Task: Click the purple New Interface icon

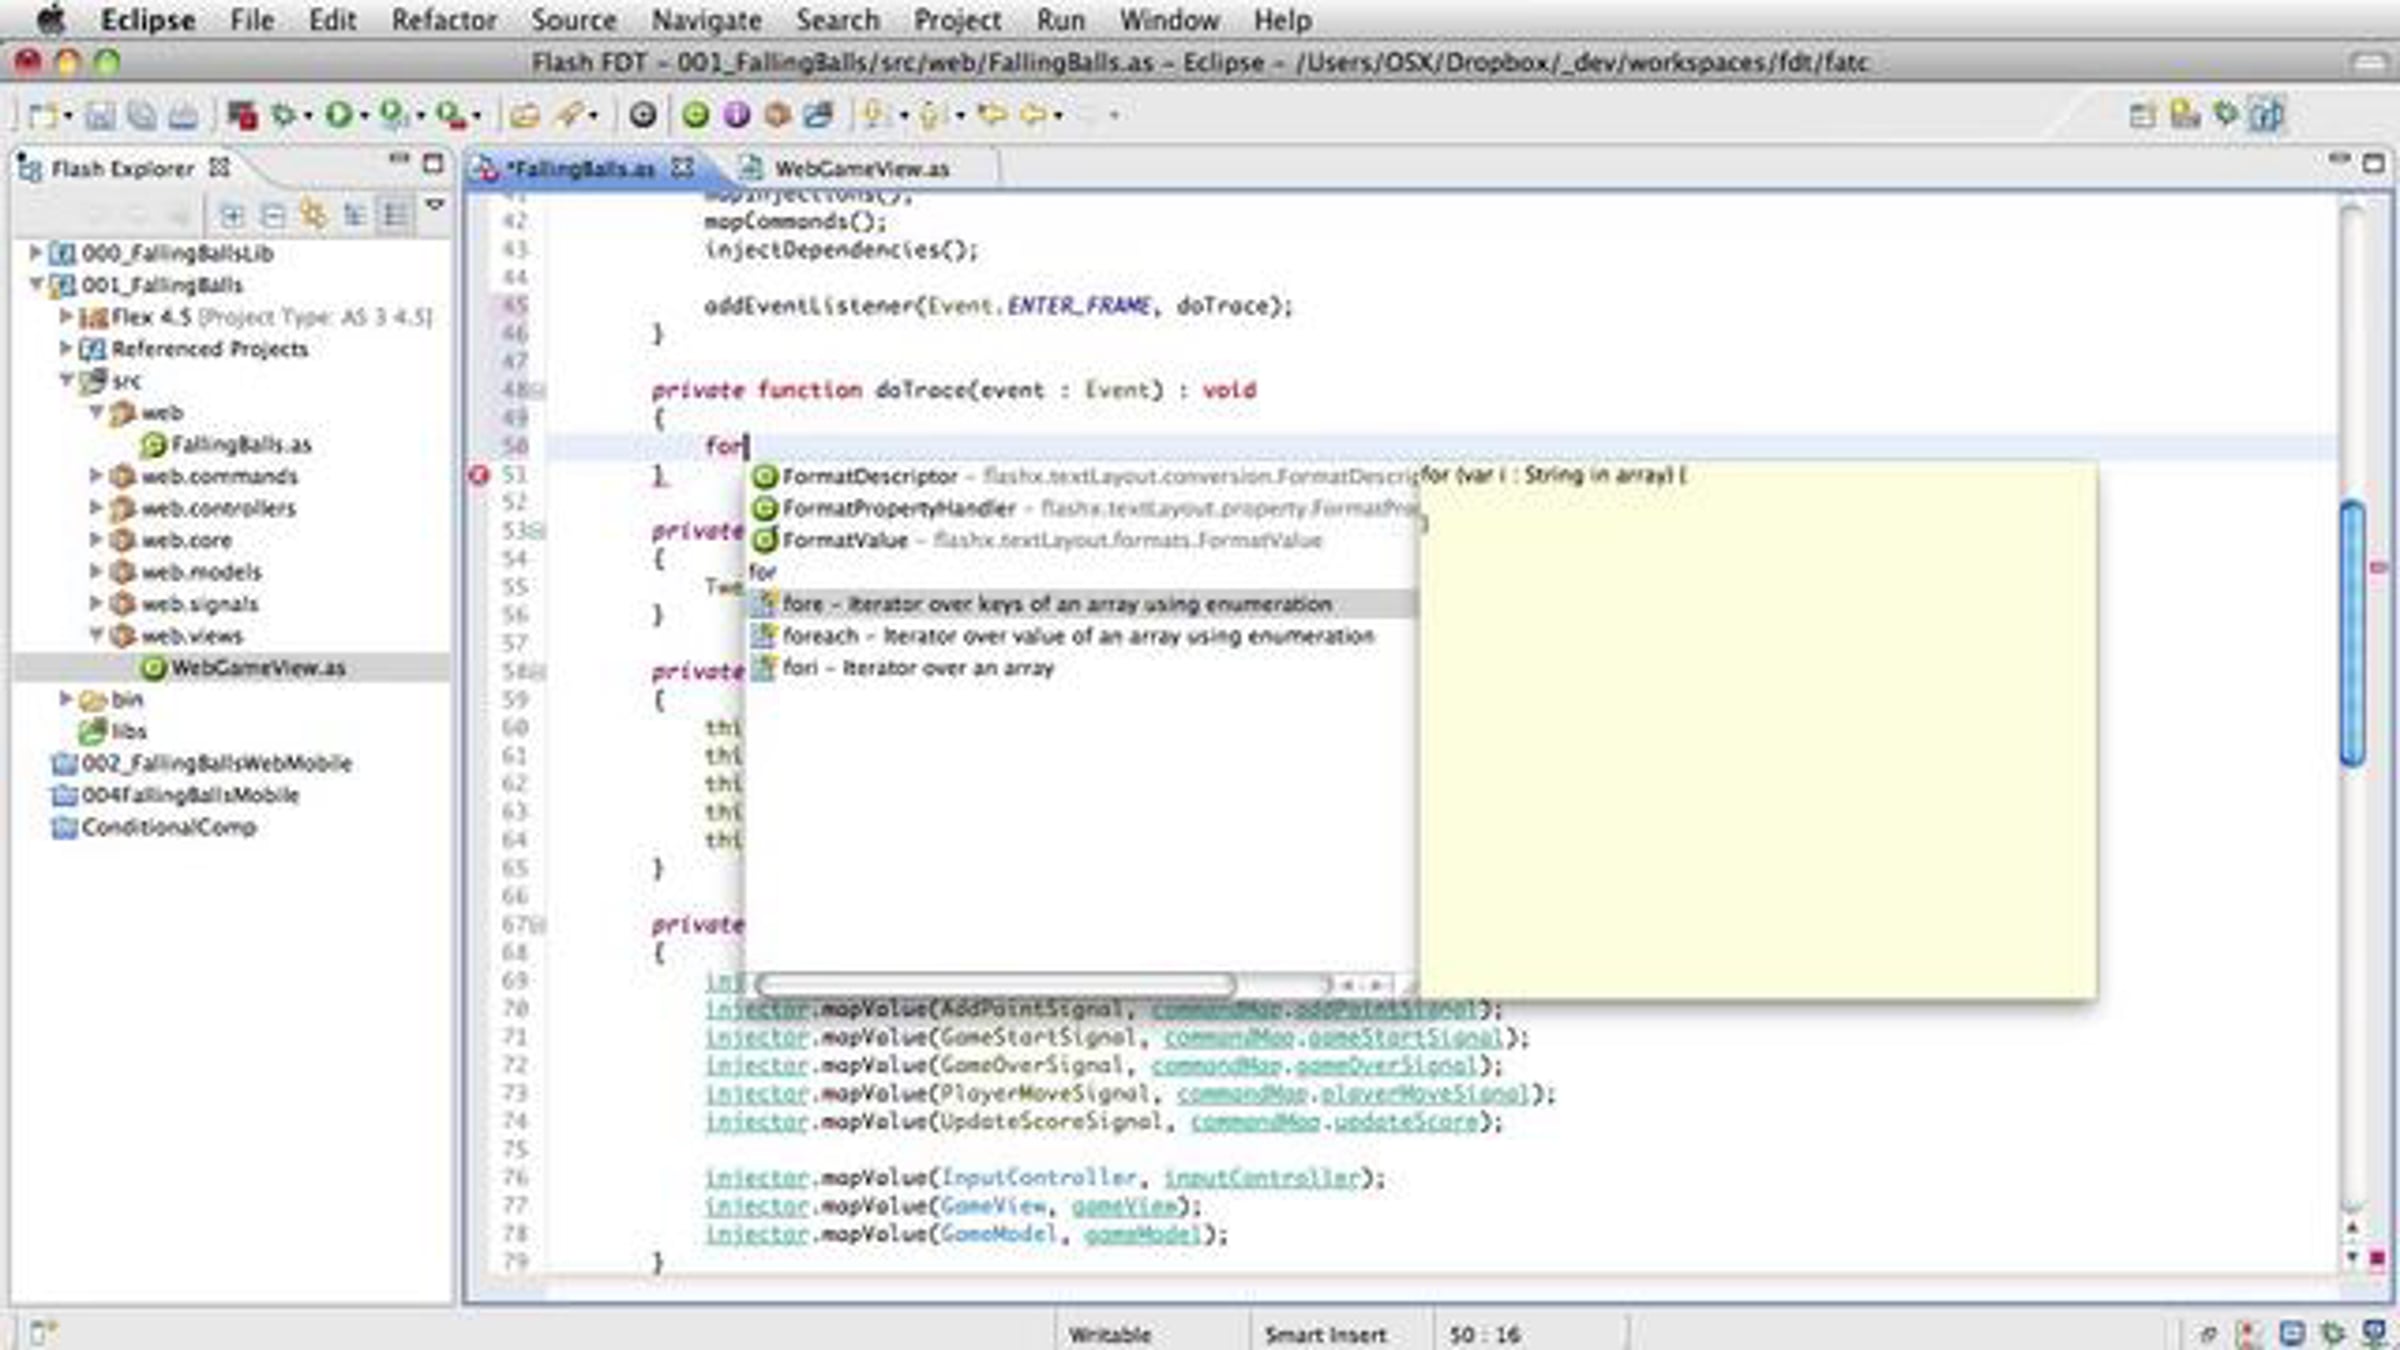Action: click(736, 115)
